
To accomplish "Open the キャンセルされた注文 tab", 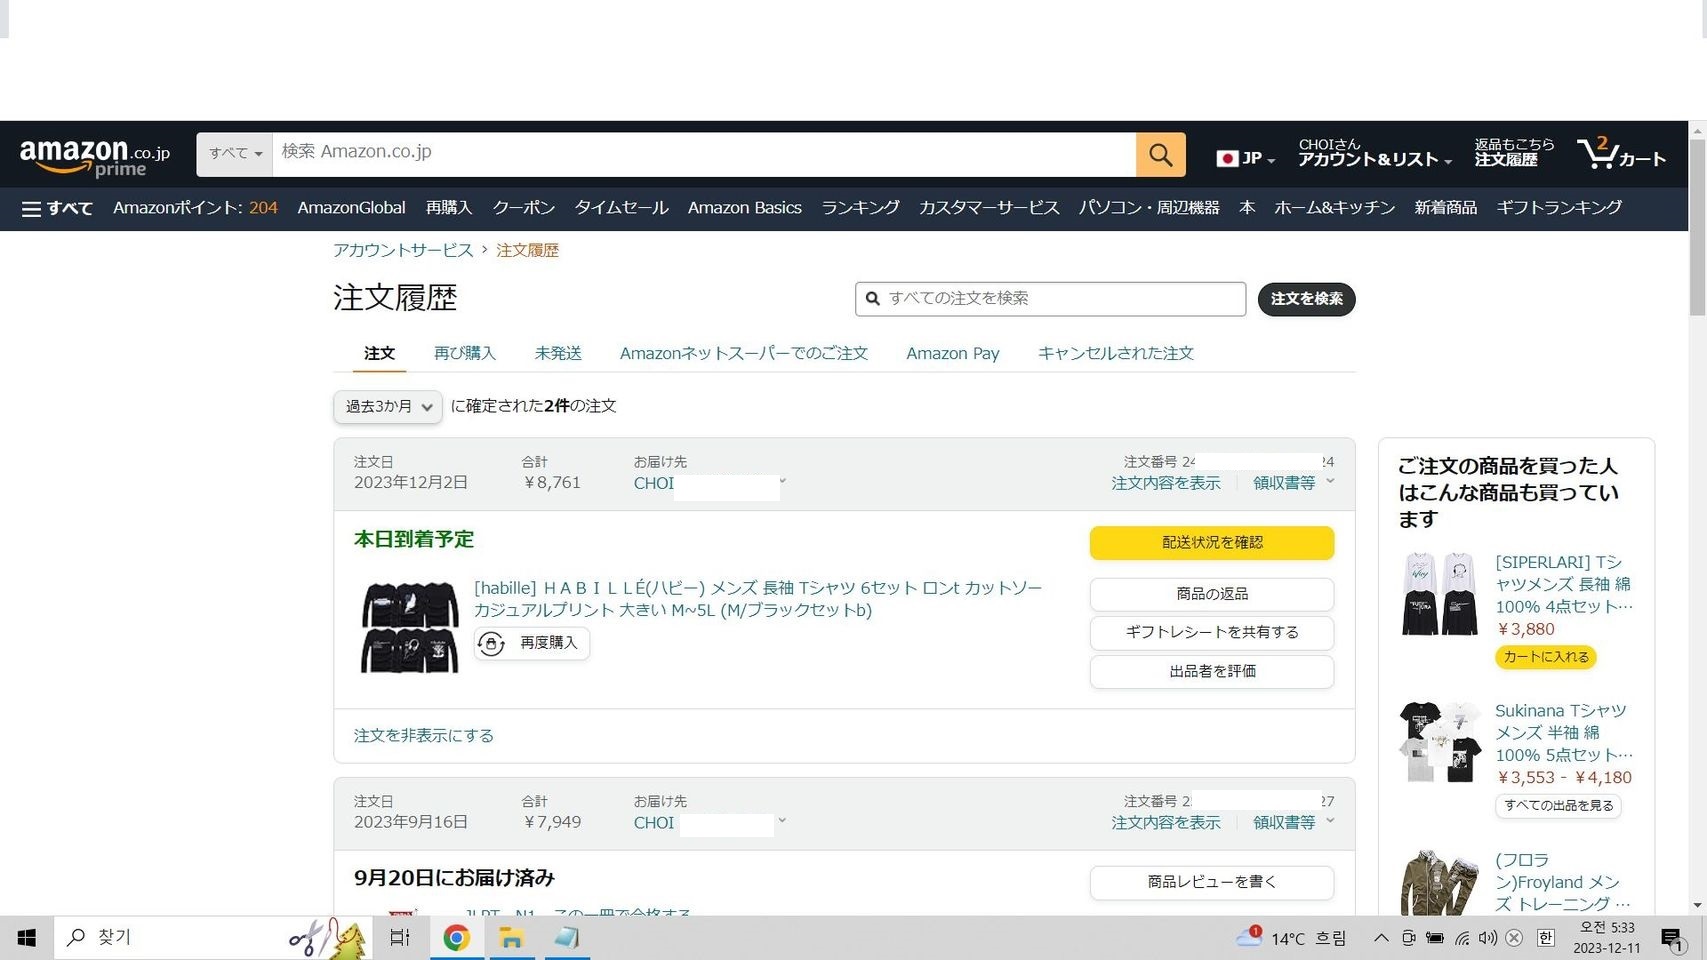I will tap(1116, 353).
